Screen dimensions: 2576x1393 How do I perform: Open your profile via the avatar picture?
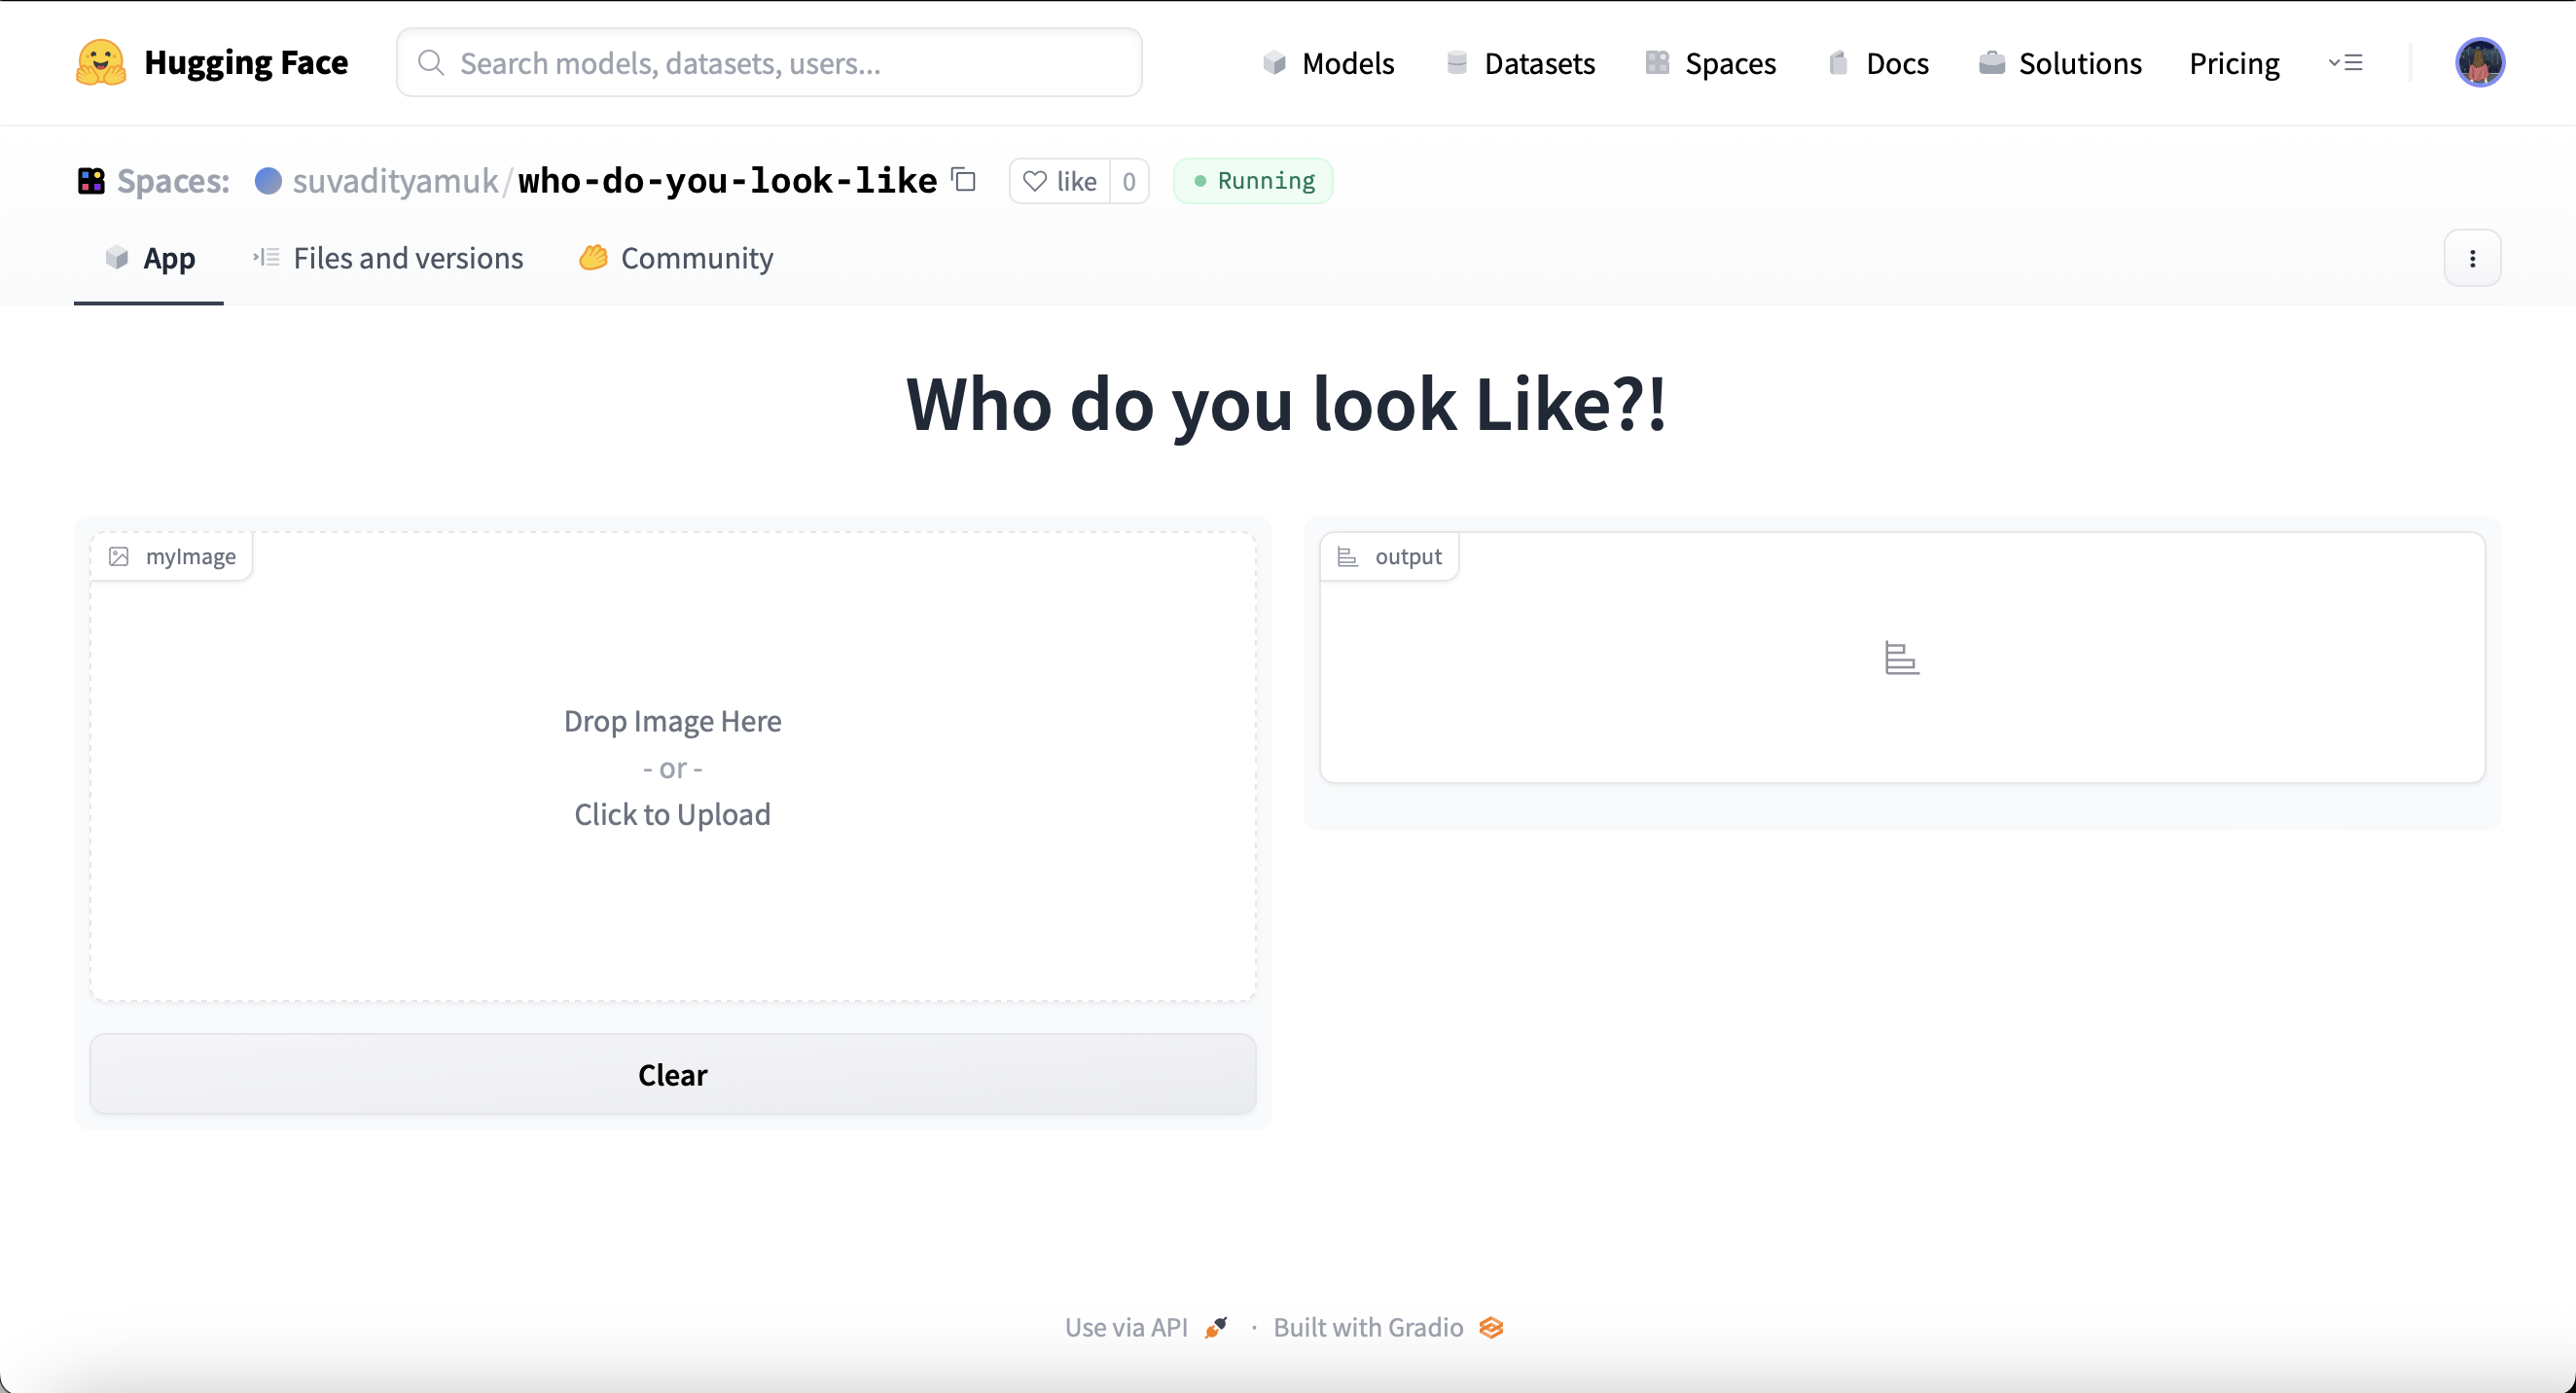point(2480,62)
